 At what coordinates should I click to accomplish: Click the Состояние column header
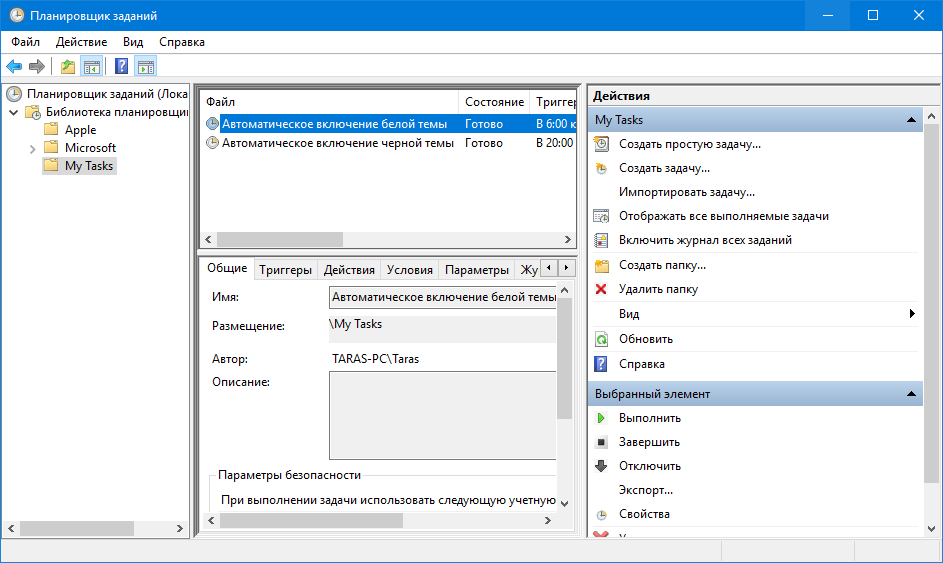click(x=494, y=102)
